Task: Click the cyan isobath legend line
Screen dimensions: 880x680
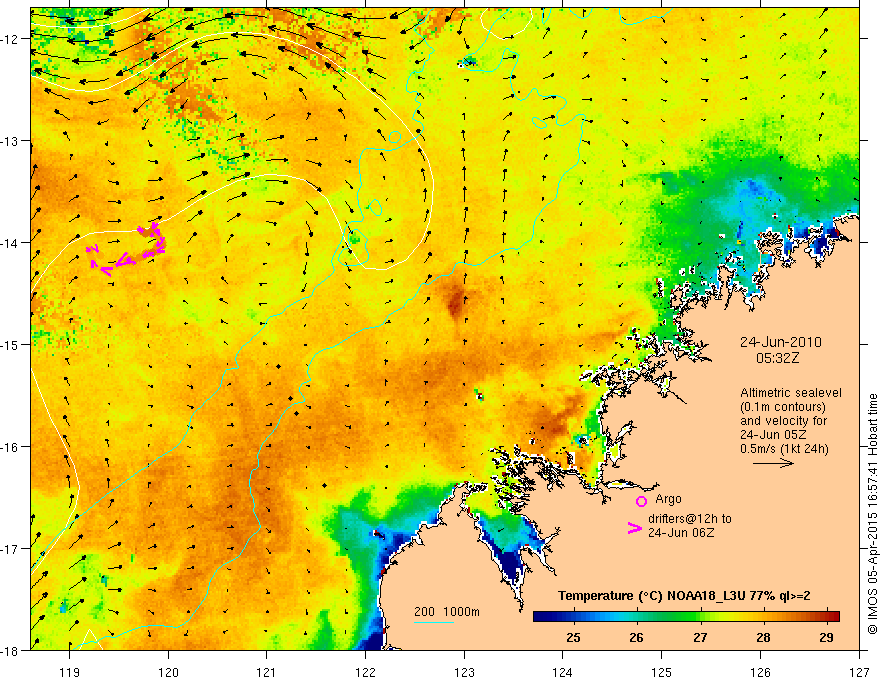Action: coord(433,622)
